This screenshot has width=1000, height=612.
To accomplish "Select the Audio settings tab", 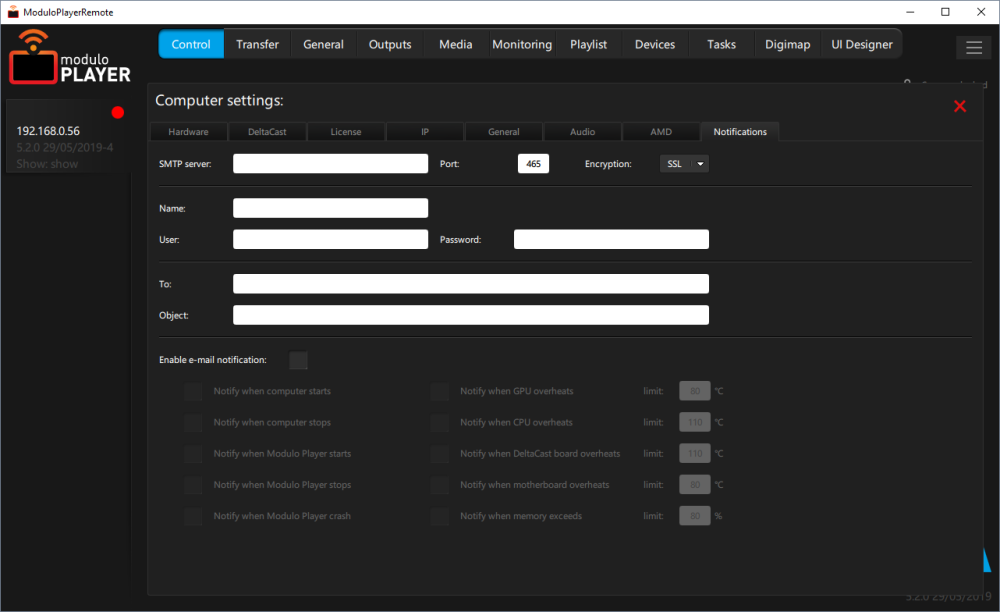I will [581, 131].
